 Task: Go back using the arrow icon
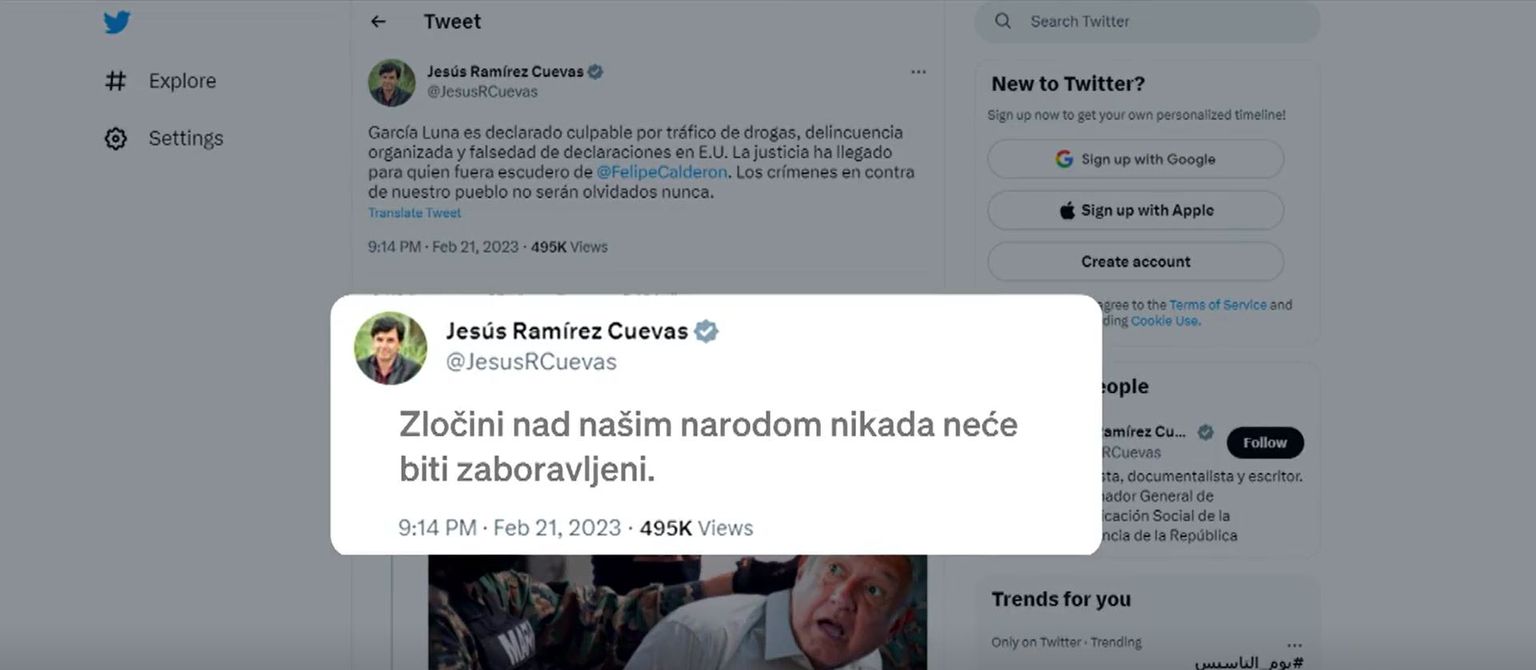click(x=378, y=21)
